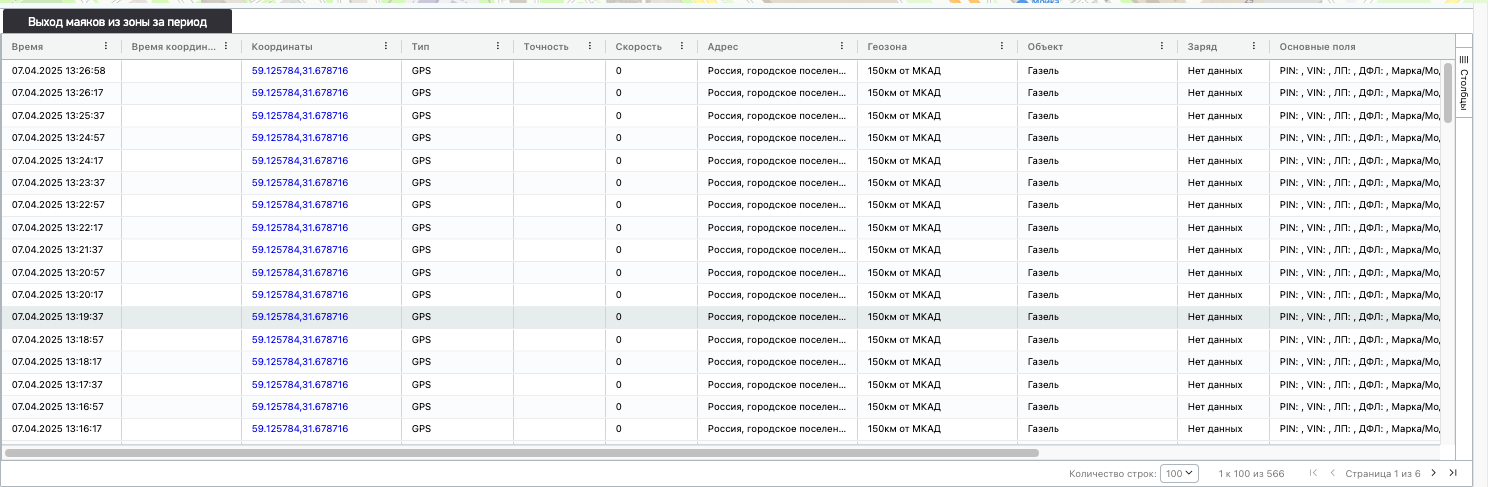
Task: Open the Время column menu icon
Action: coord(106,46)
